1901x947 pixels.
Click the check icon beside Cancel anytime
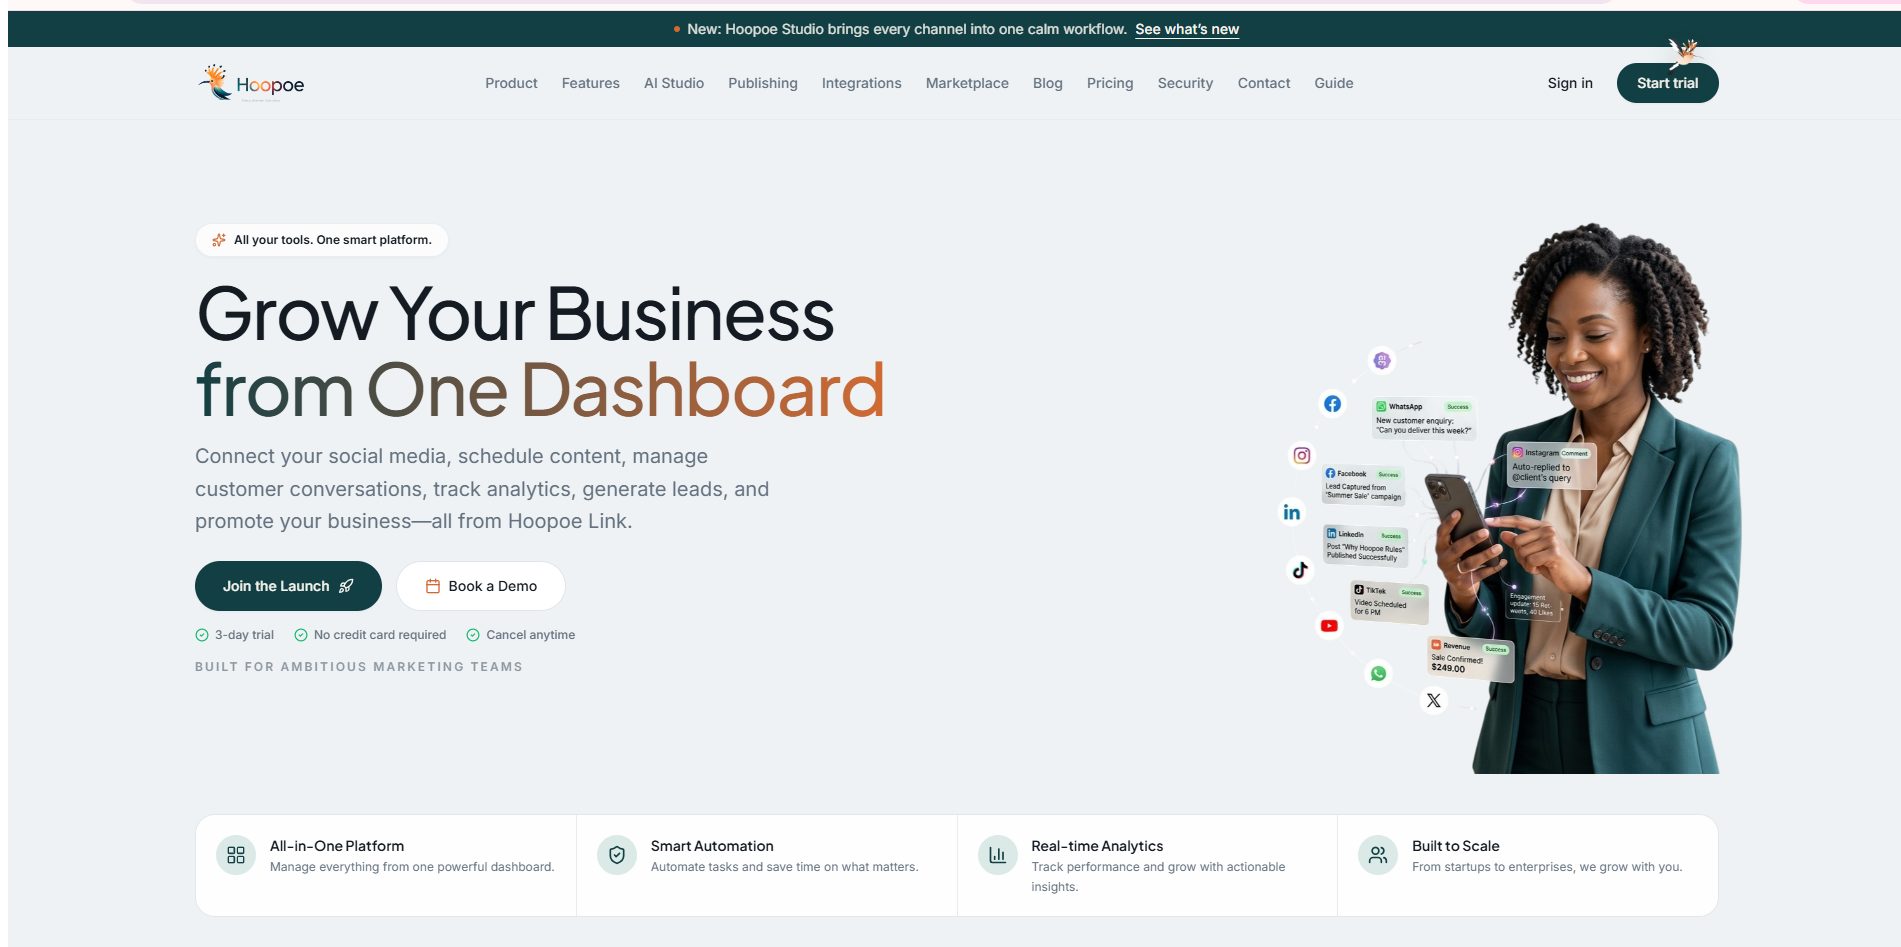point(473,635)
